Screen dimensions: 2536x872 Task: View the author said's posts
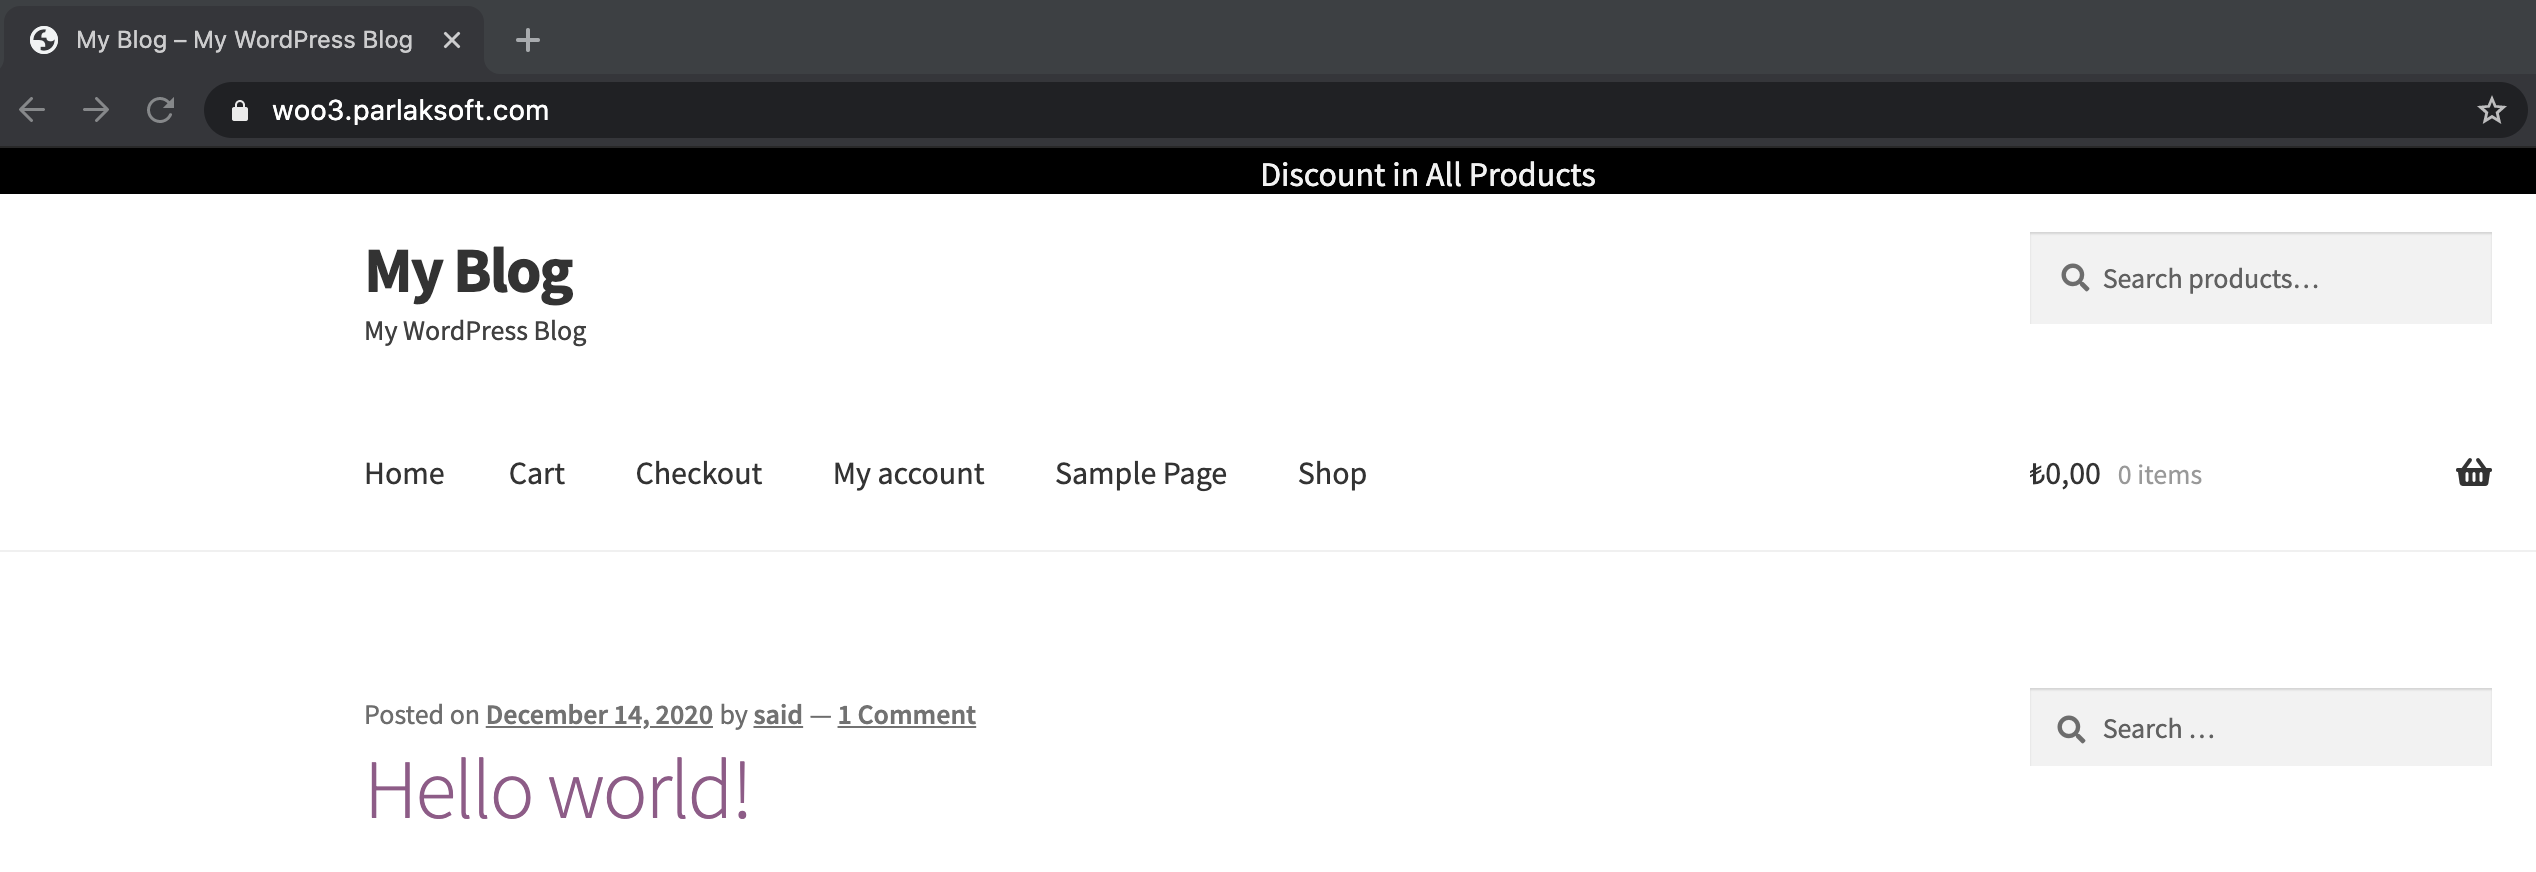pyautogui.click(x=778, y=714)
